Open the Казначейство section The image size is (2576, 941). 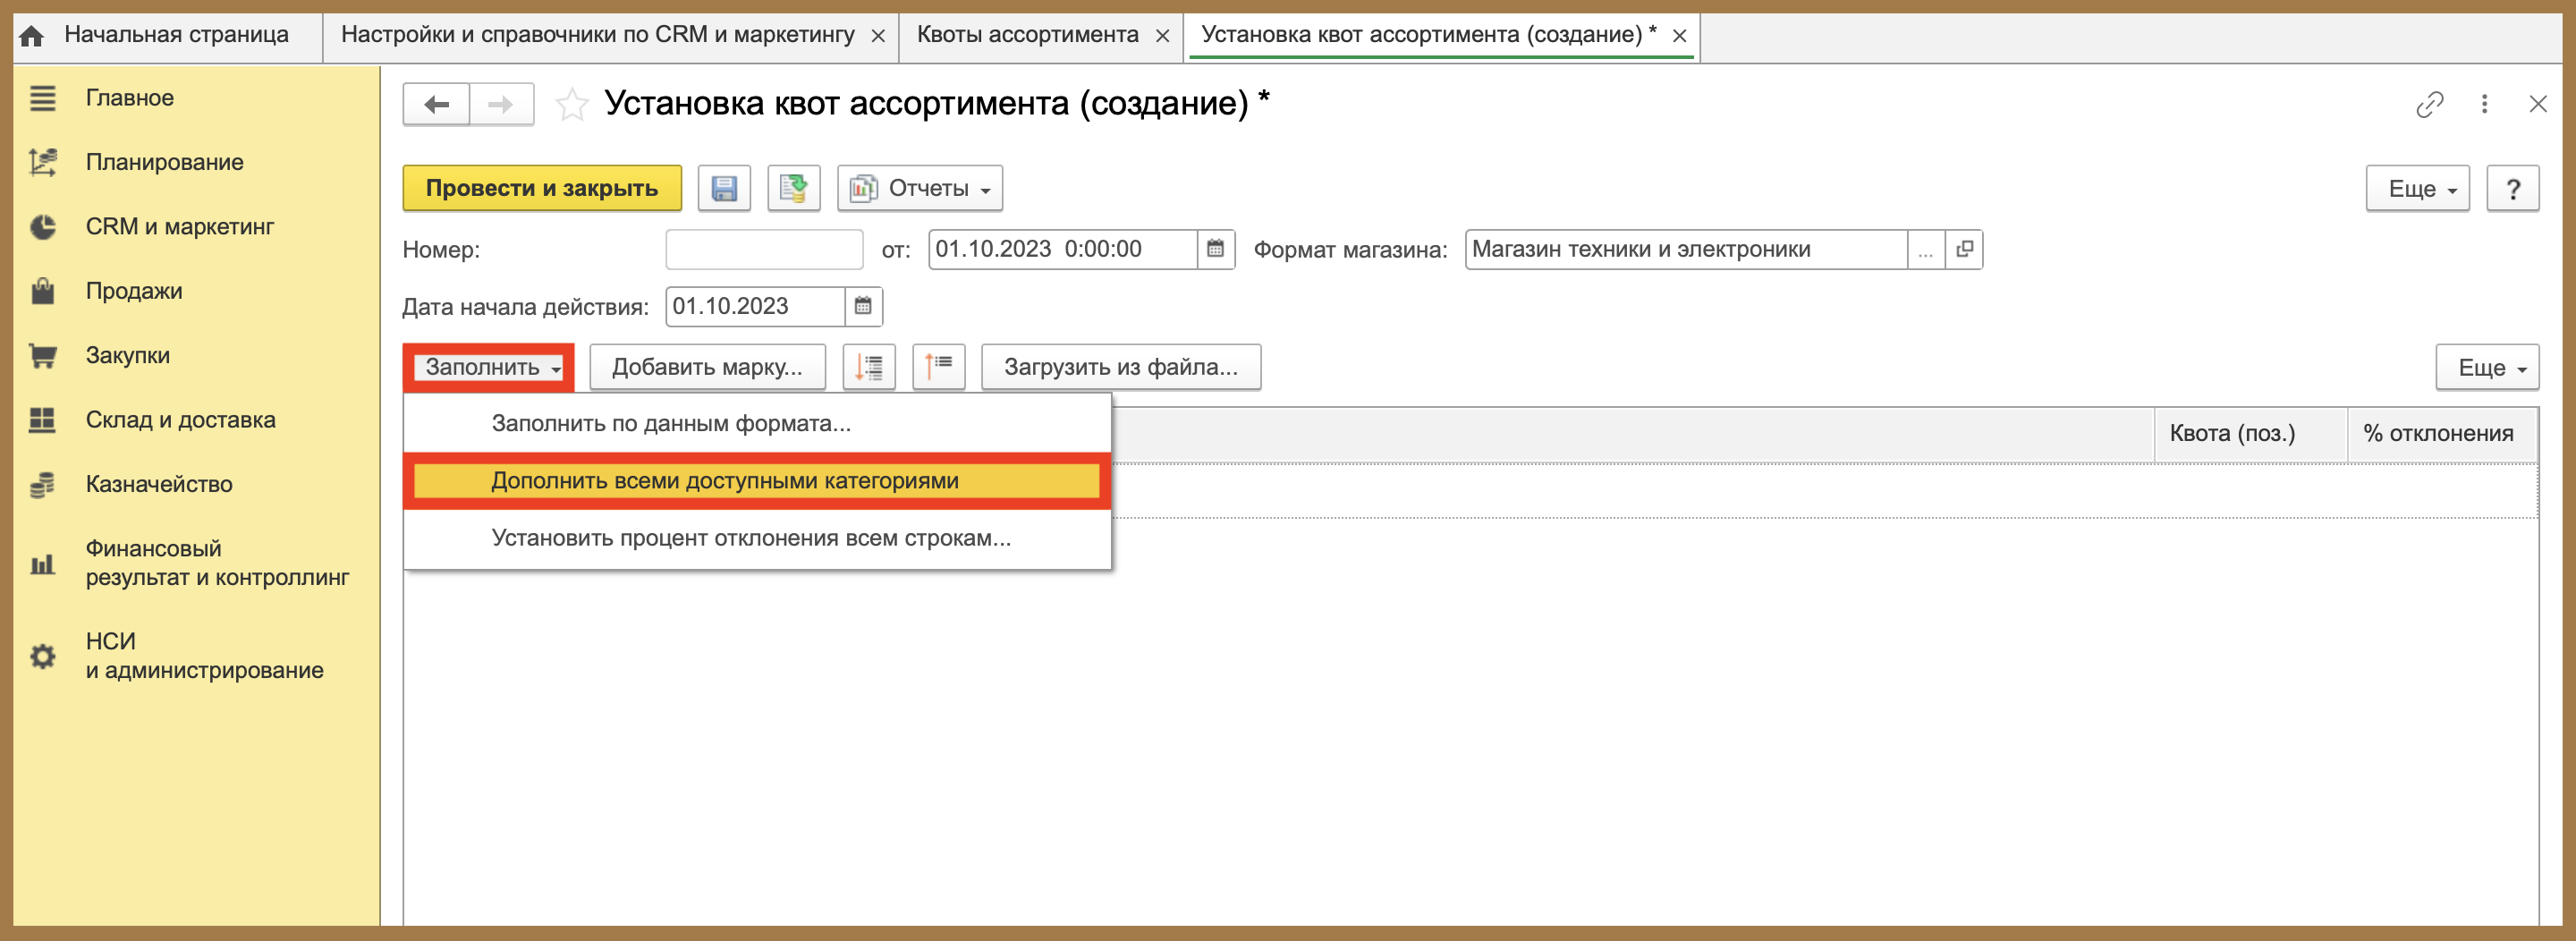point(159,485)
